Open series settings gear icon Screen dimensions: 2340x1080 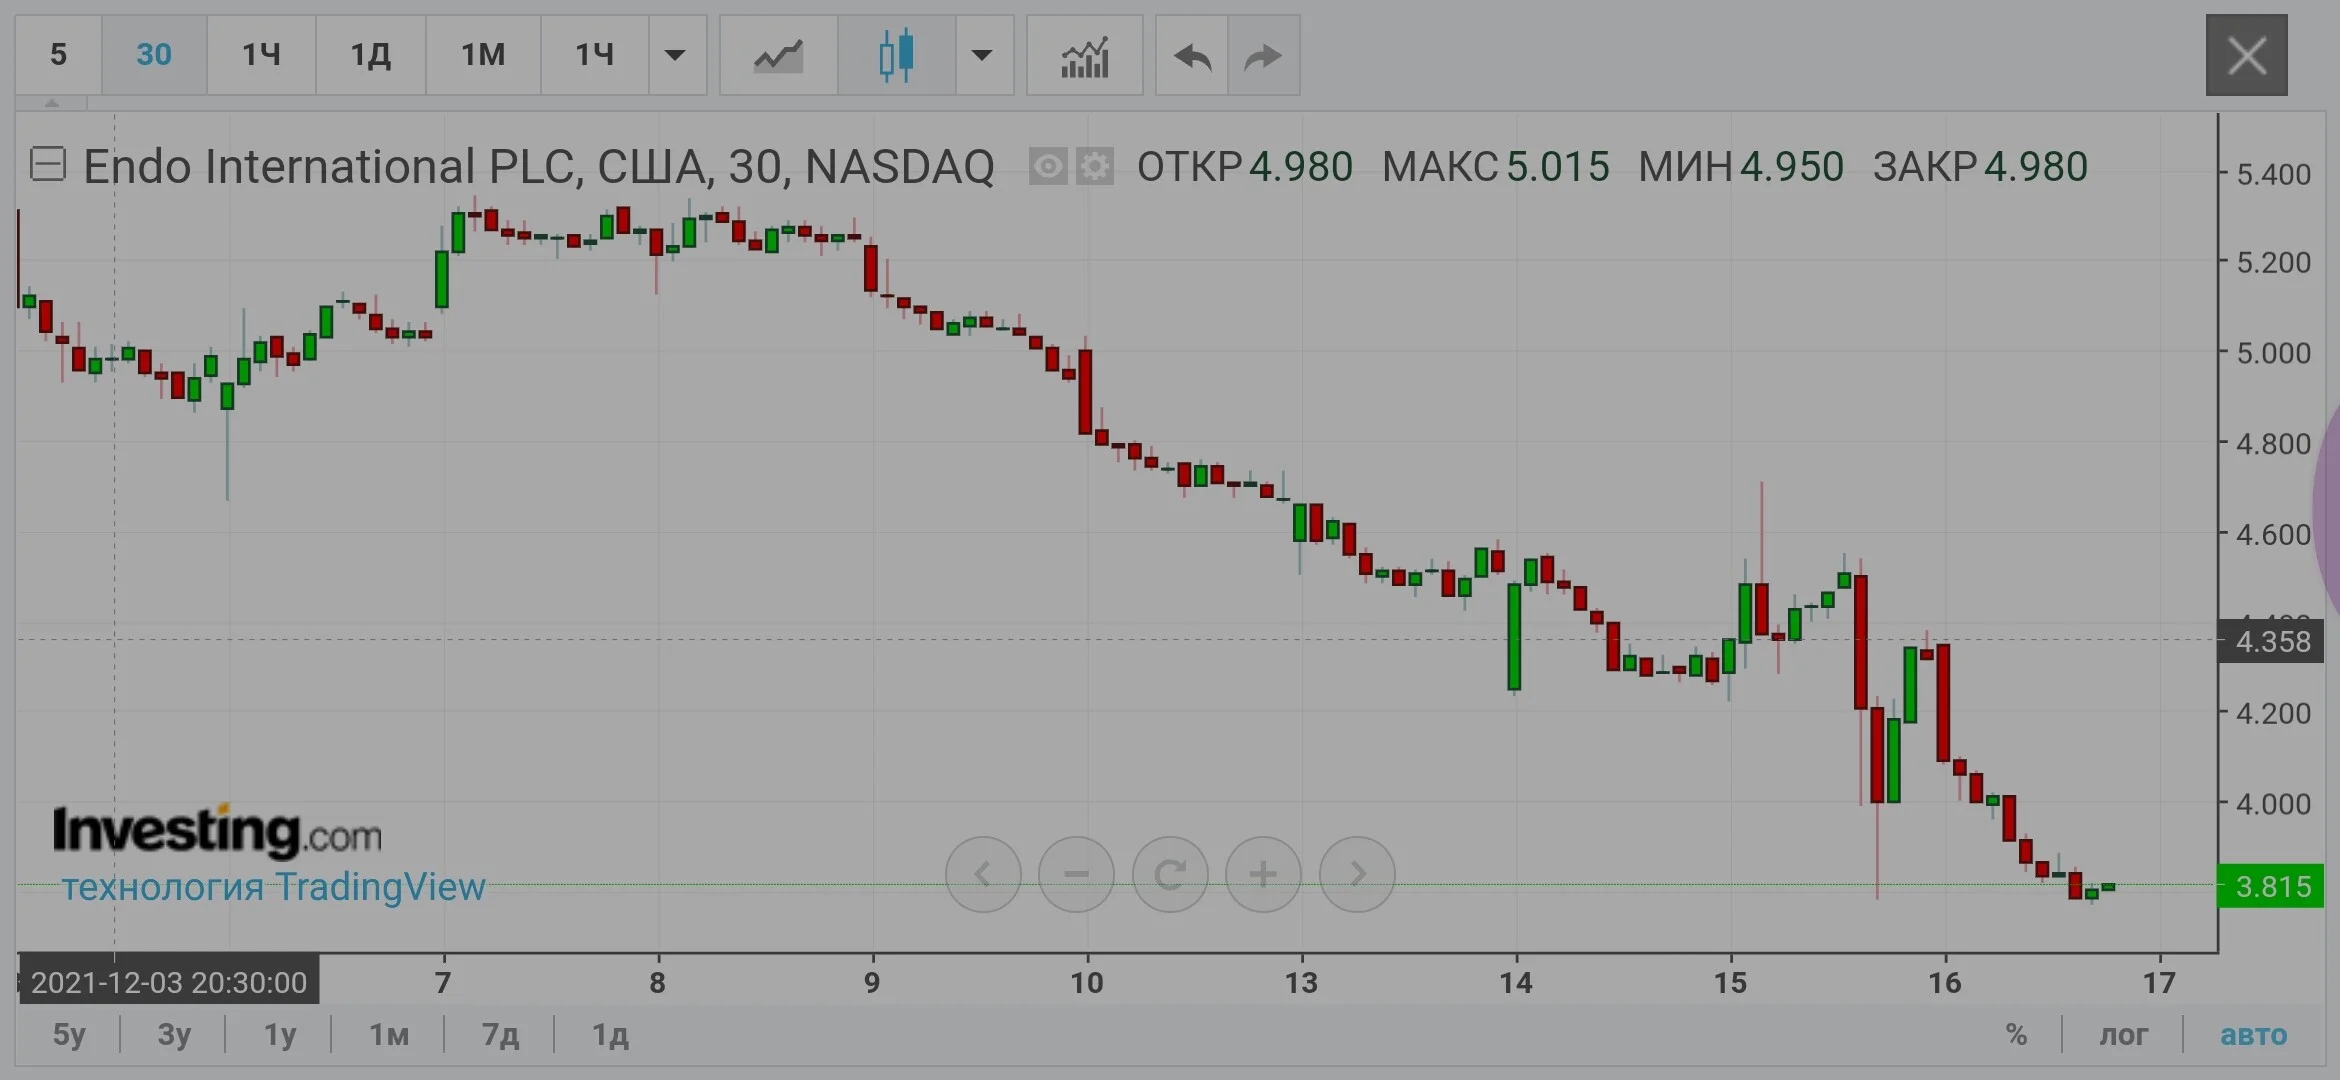coord(1095,166)
